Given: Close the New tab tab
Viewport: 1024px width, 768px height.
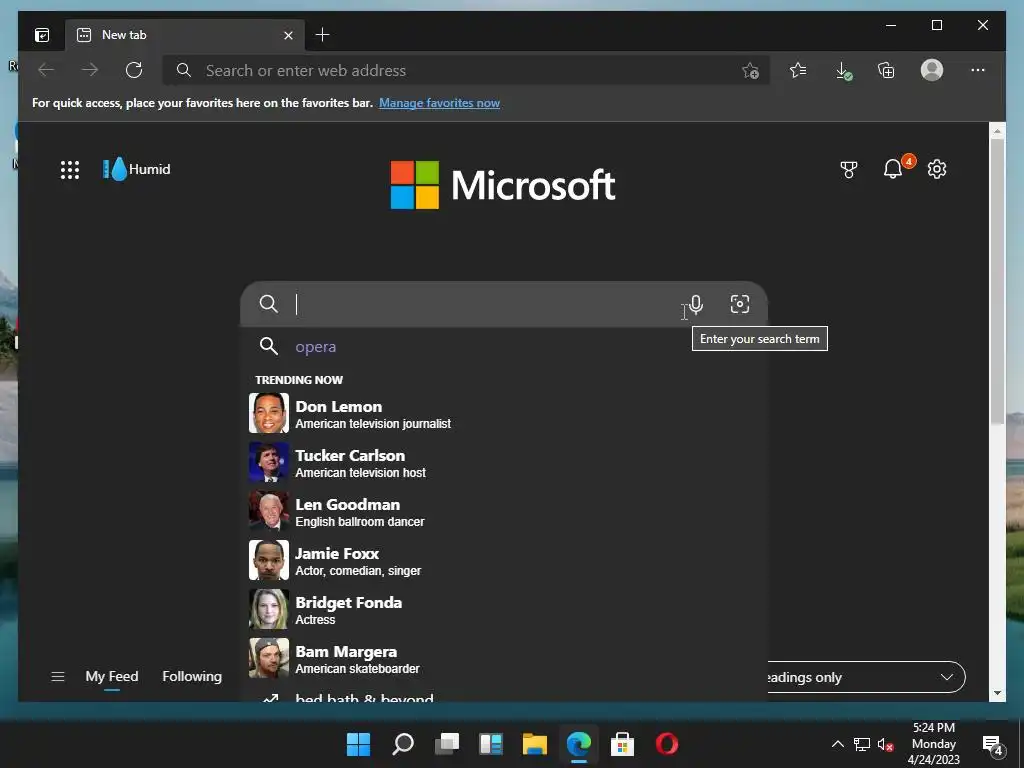Looking at the screenshot, I should pos(288,35).
